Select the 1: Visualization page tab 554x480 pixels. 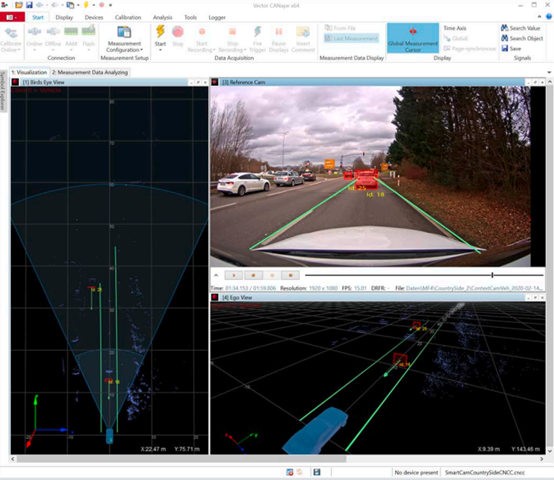click(x=29, y=72)
